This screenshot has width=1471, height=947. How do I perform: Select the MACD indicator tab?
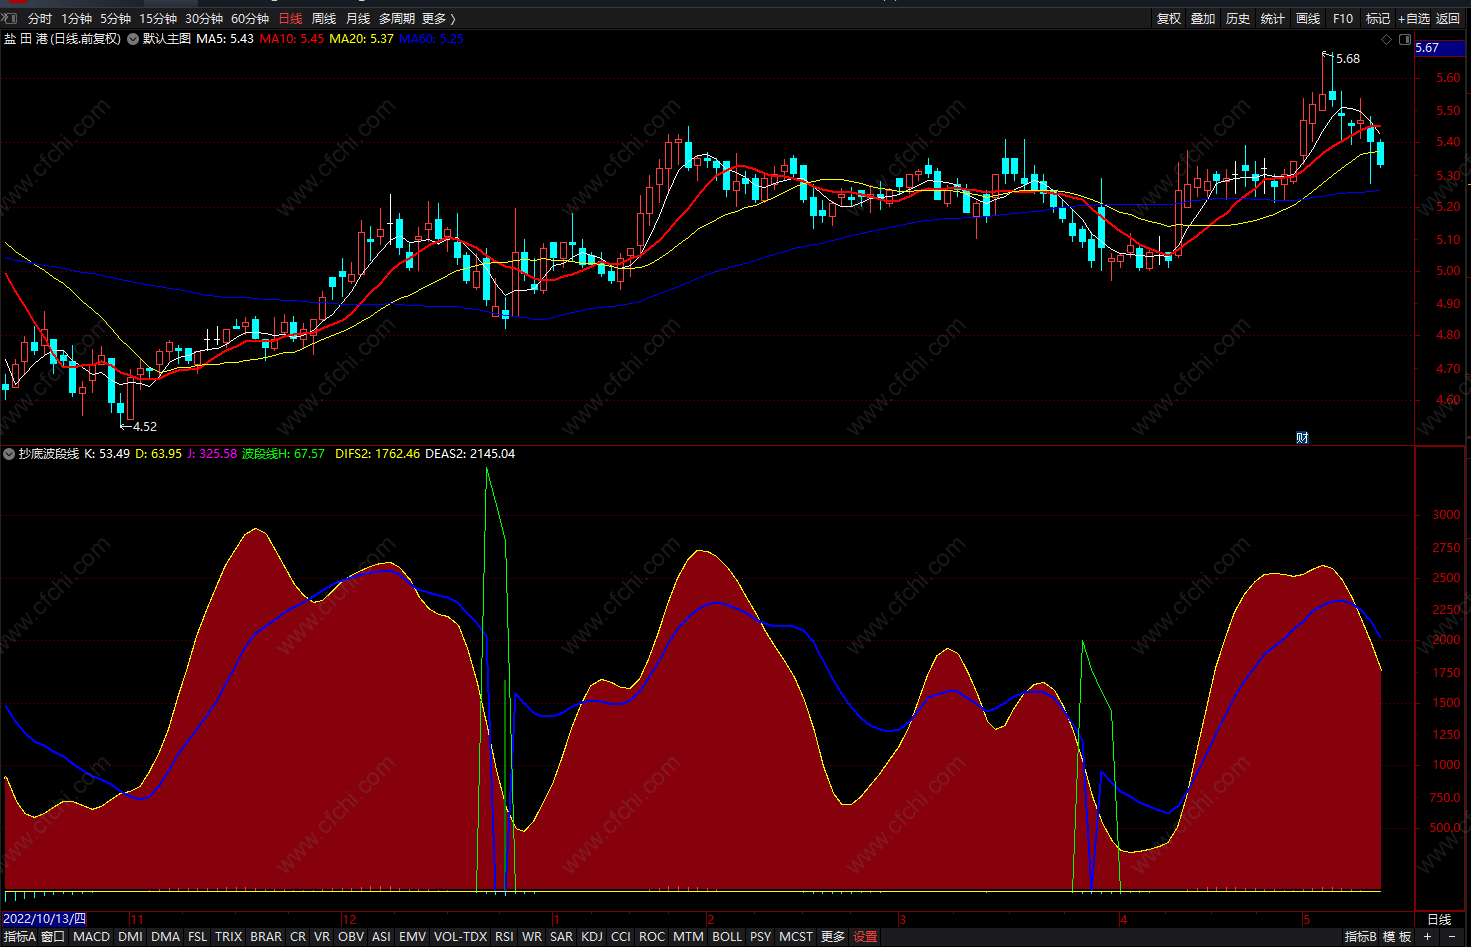click(91, 937)
